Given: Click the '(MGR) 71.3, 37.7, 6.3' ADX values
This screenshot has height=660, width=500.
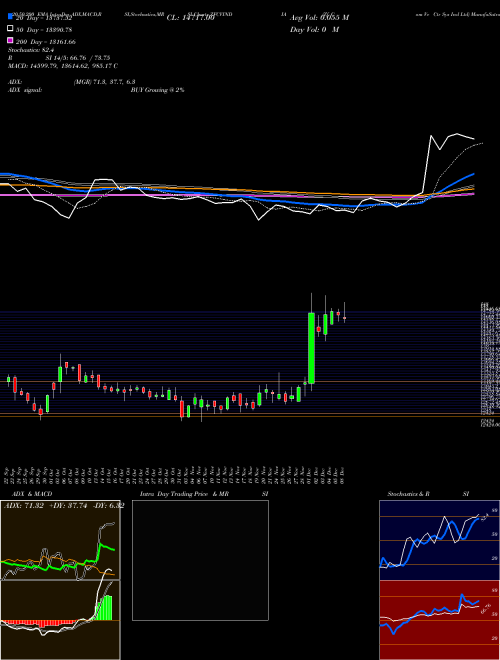Looking at the screenshot, I should (x=104, y=82).
